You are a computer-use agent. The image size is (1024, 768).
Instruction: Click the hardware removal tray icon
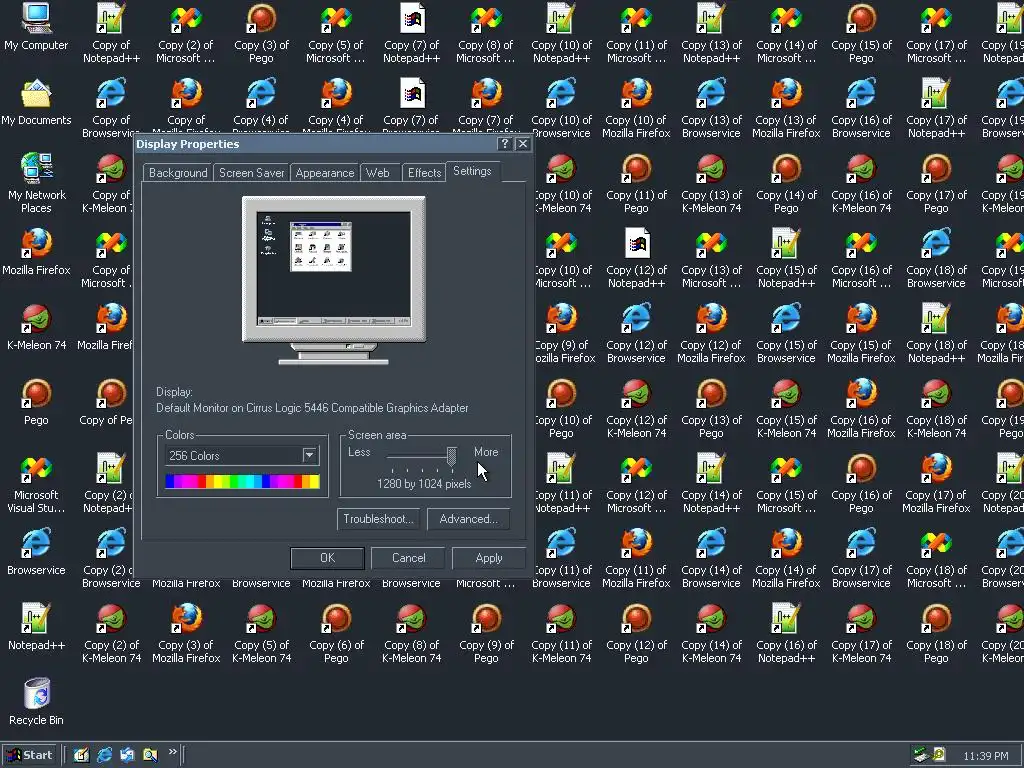[921, 755]
